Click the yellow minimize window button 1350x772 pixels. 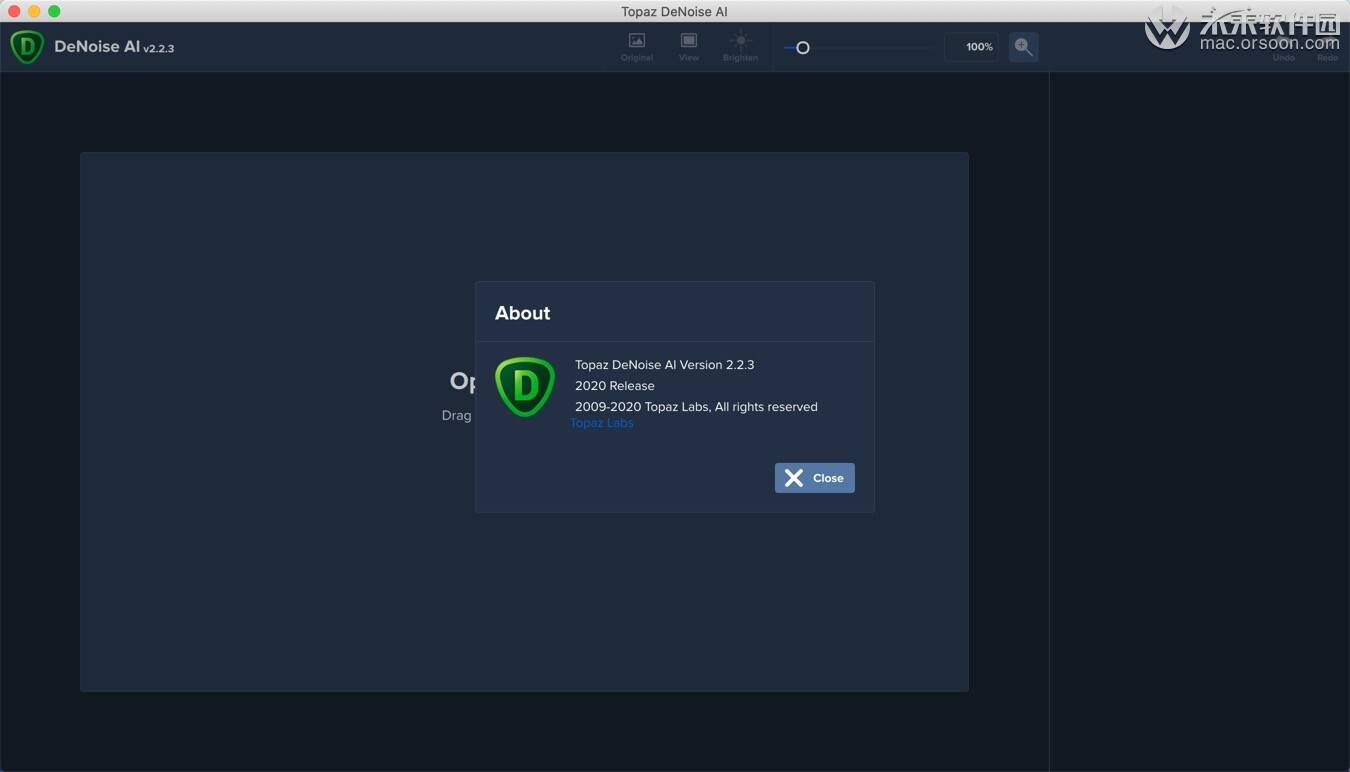(x=34, y=11)
